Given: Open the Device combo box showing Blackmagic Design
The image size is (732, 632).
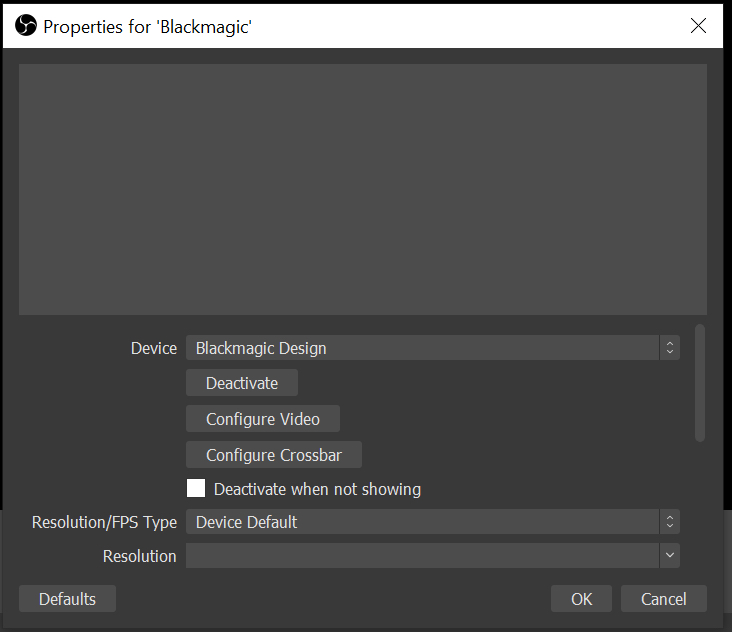Looking at the screenshot, I should click(420, 348).
